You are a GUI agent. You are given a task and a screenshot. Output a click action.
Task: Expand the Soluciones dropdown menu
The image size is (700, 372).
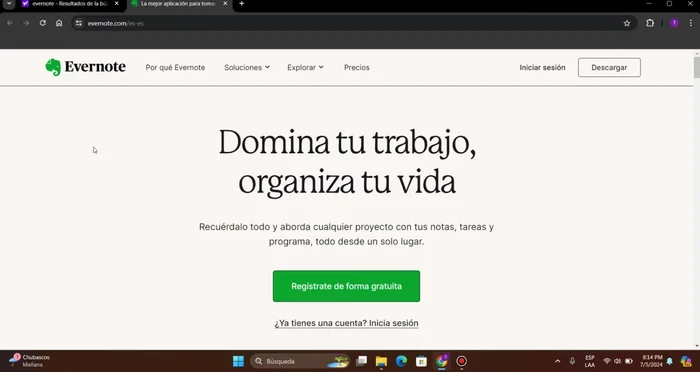click(247, 67)
